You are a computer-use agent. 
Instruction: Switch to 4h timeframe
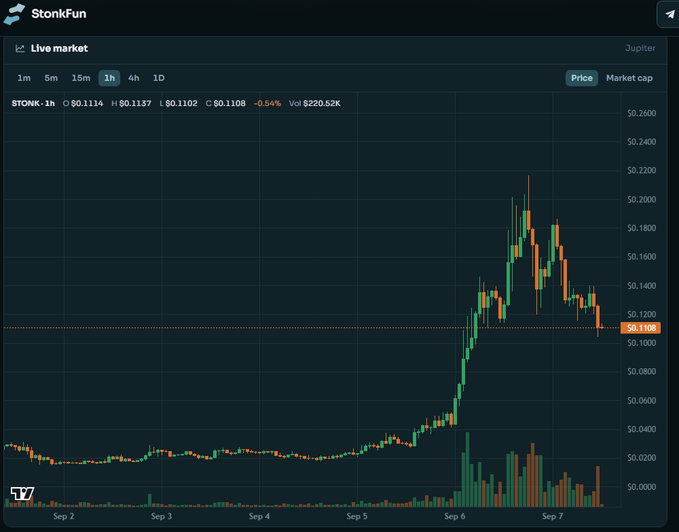point(133,78)
